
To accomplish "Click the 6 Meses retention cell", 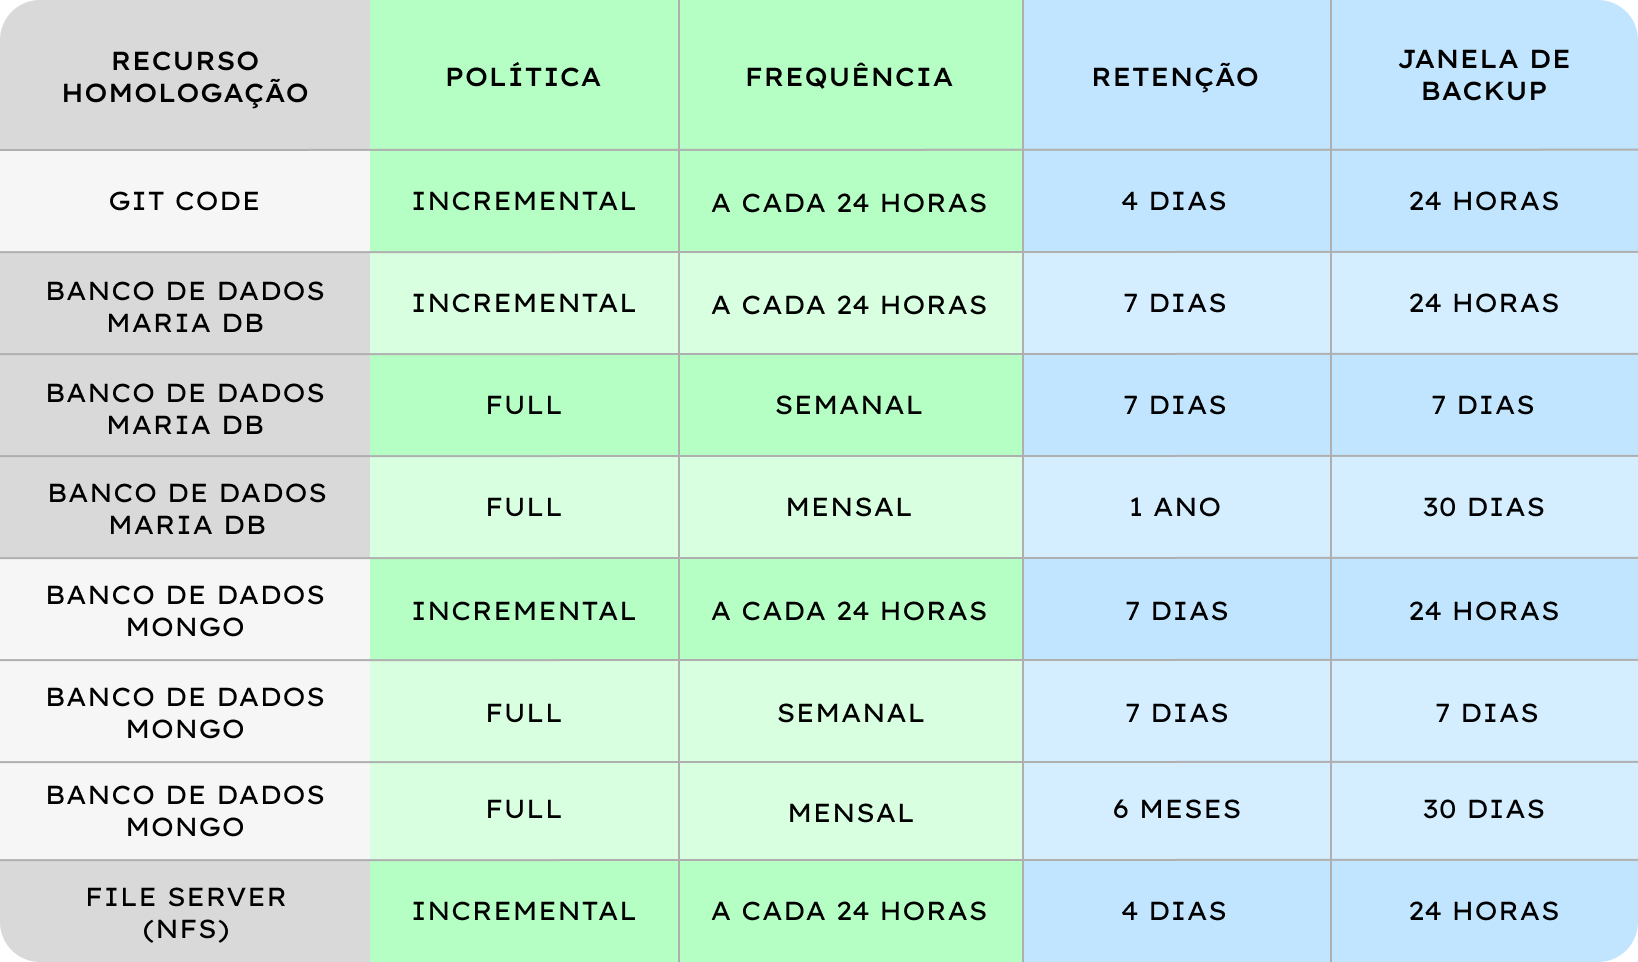I will [1176, 809].
